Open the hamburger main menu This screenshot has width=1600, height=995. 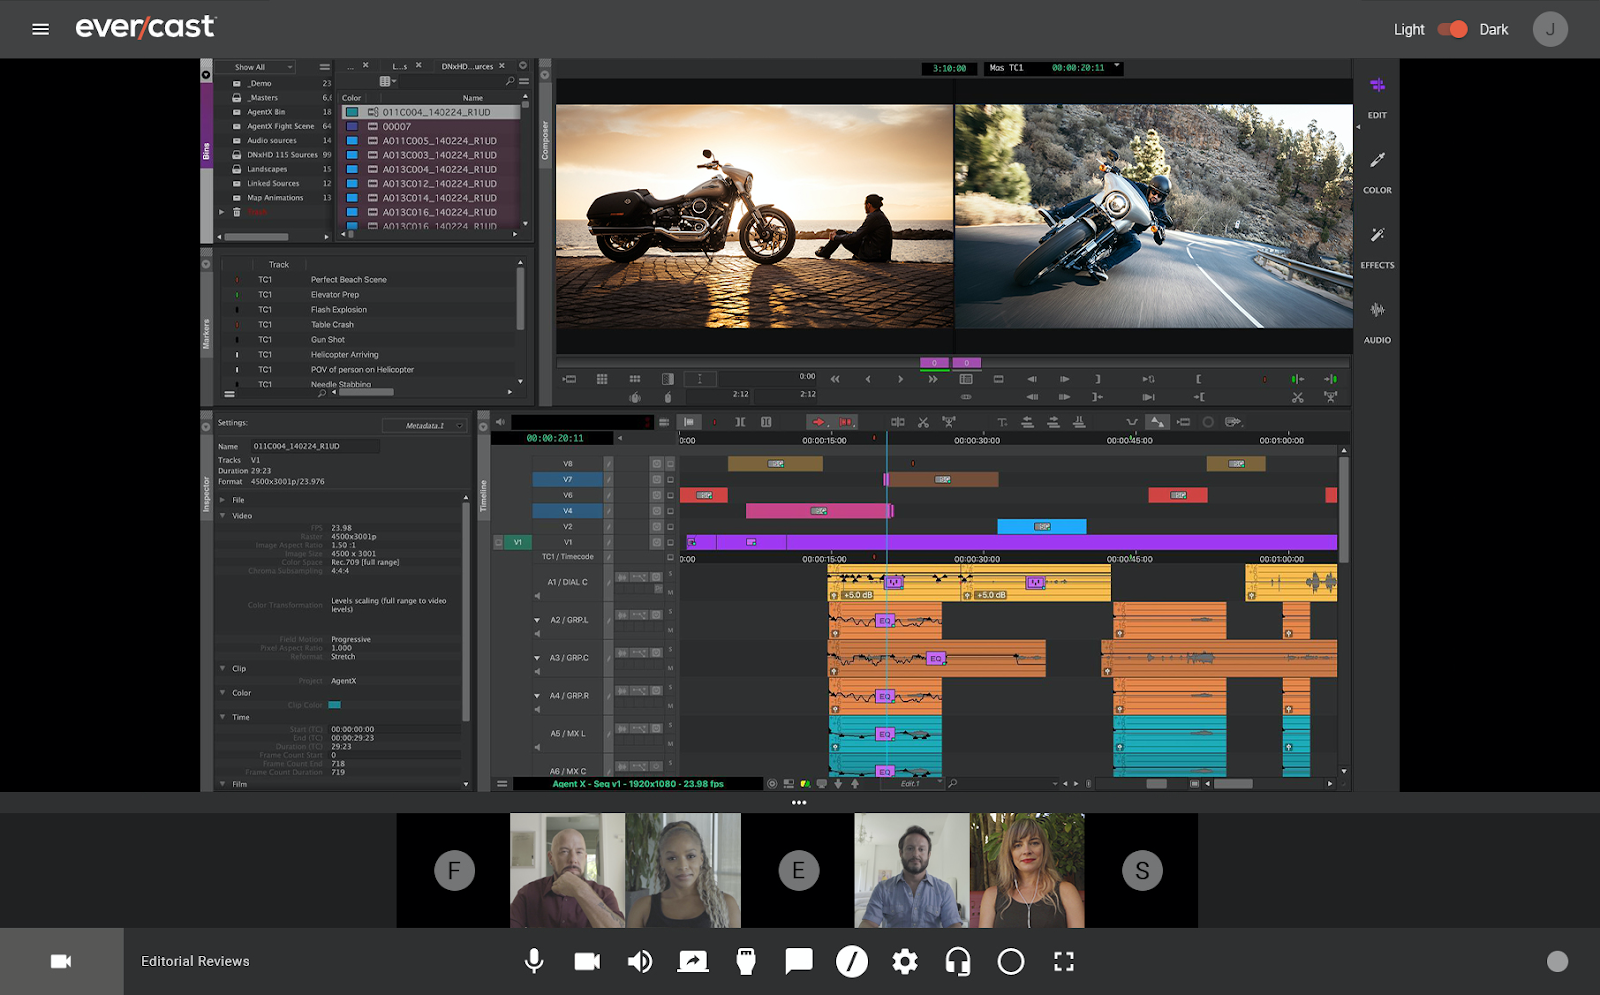click(x=40, y=29)
